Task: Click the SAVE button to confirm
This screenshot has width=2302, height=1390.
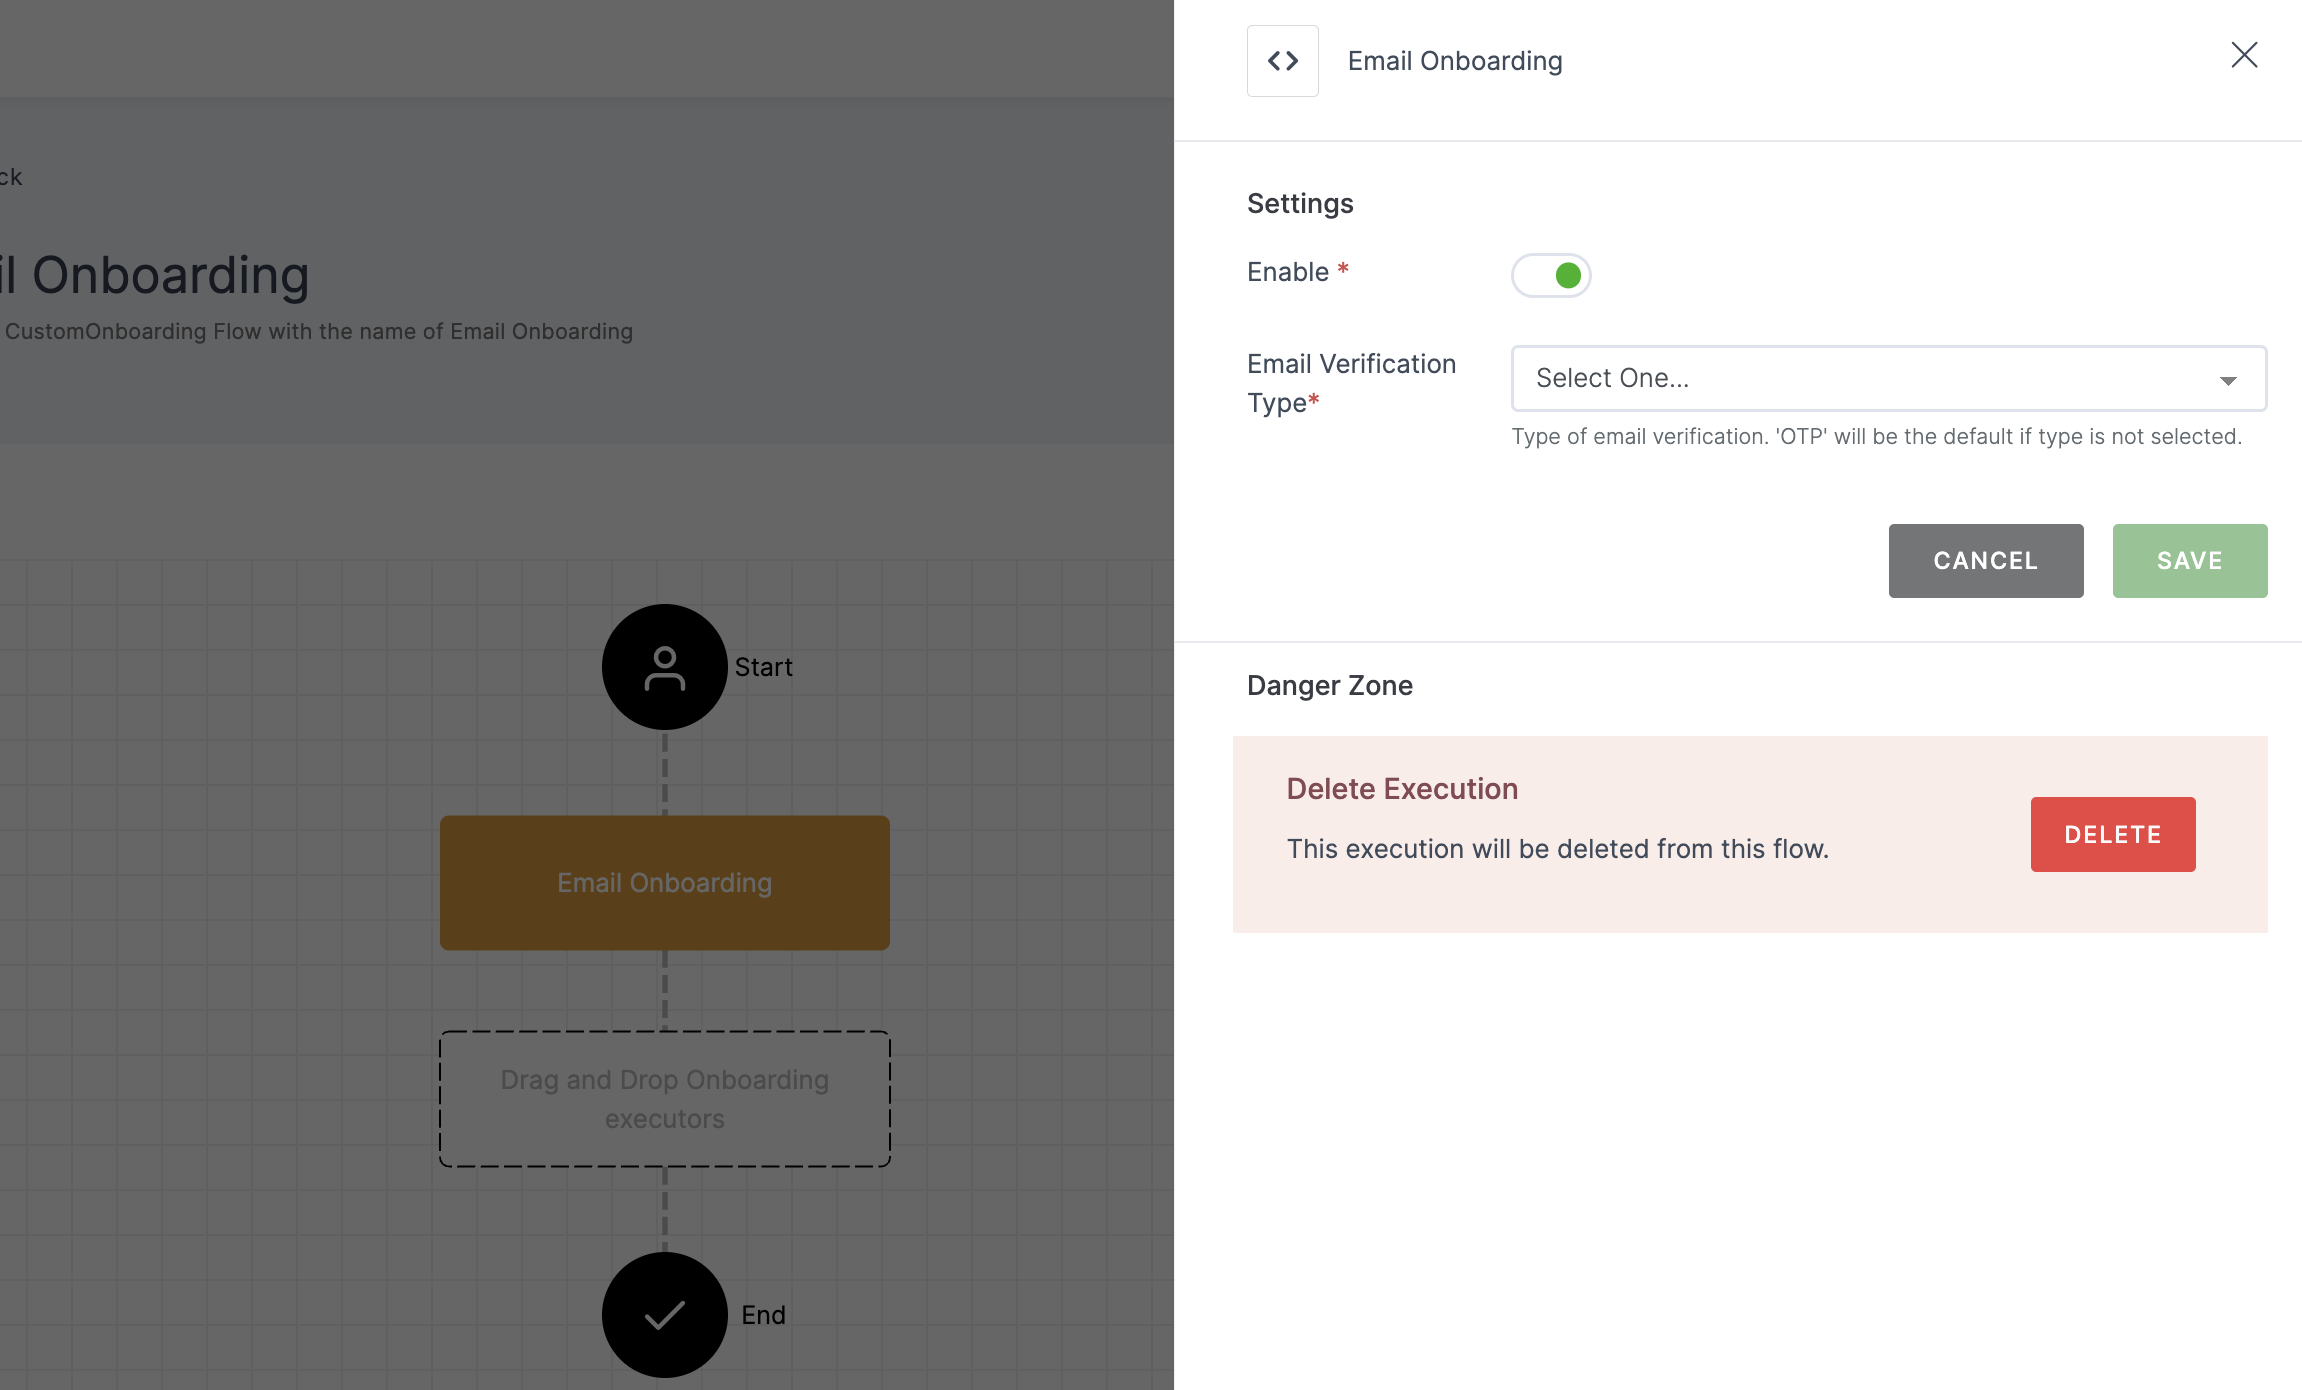Action: pos(2190,561)
